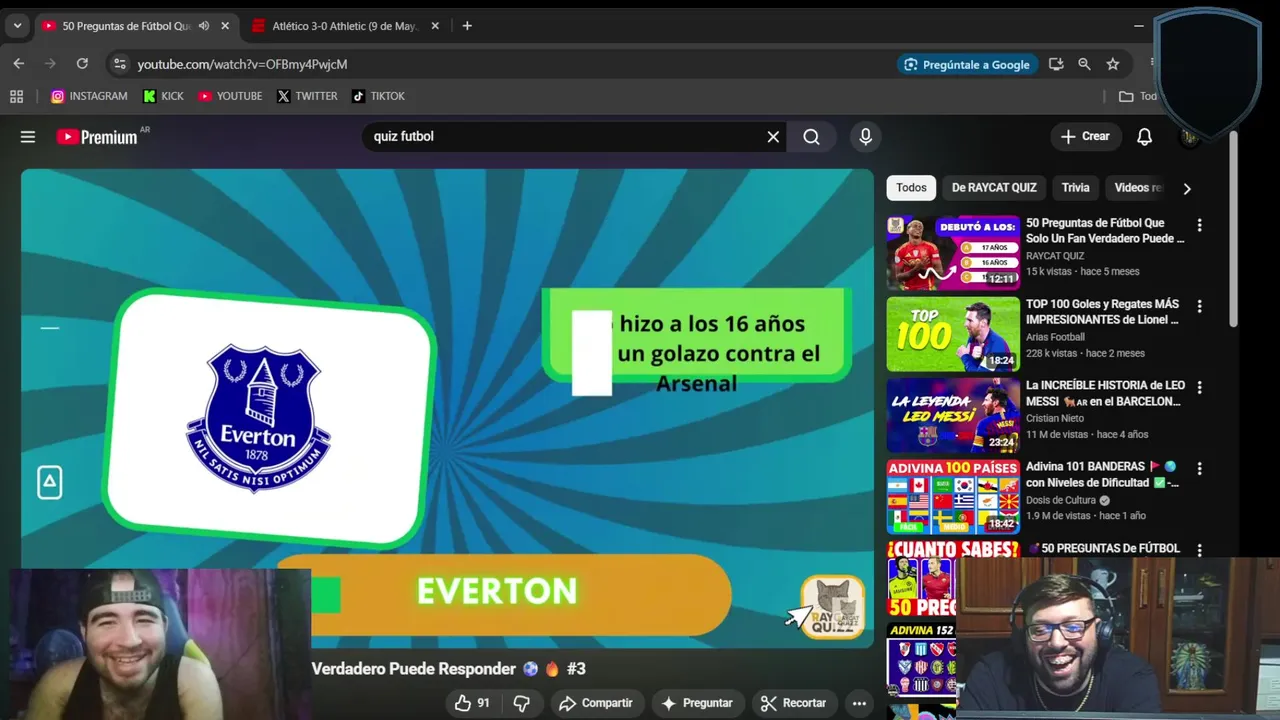Open the bookmarks folder on the right
1280x720 pixels.
click(1137, 96)
